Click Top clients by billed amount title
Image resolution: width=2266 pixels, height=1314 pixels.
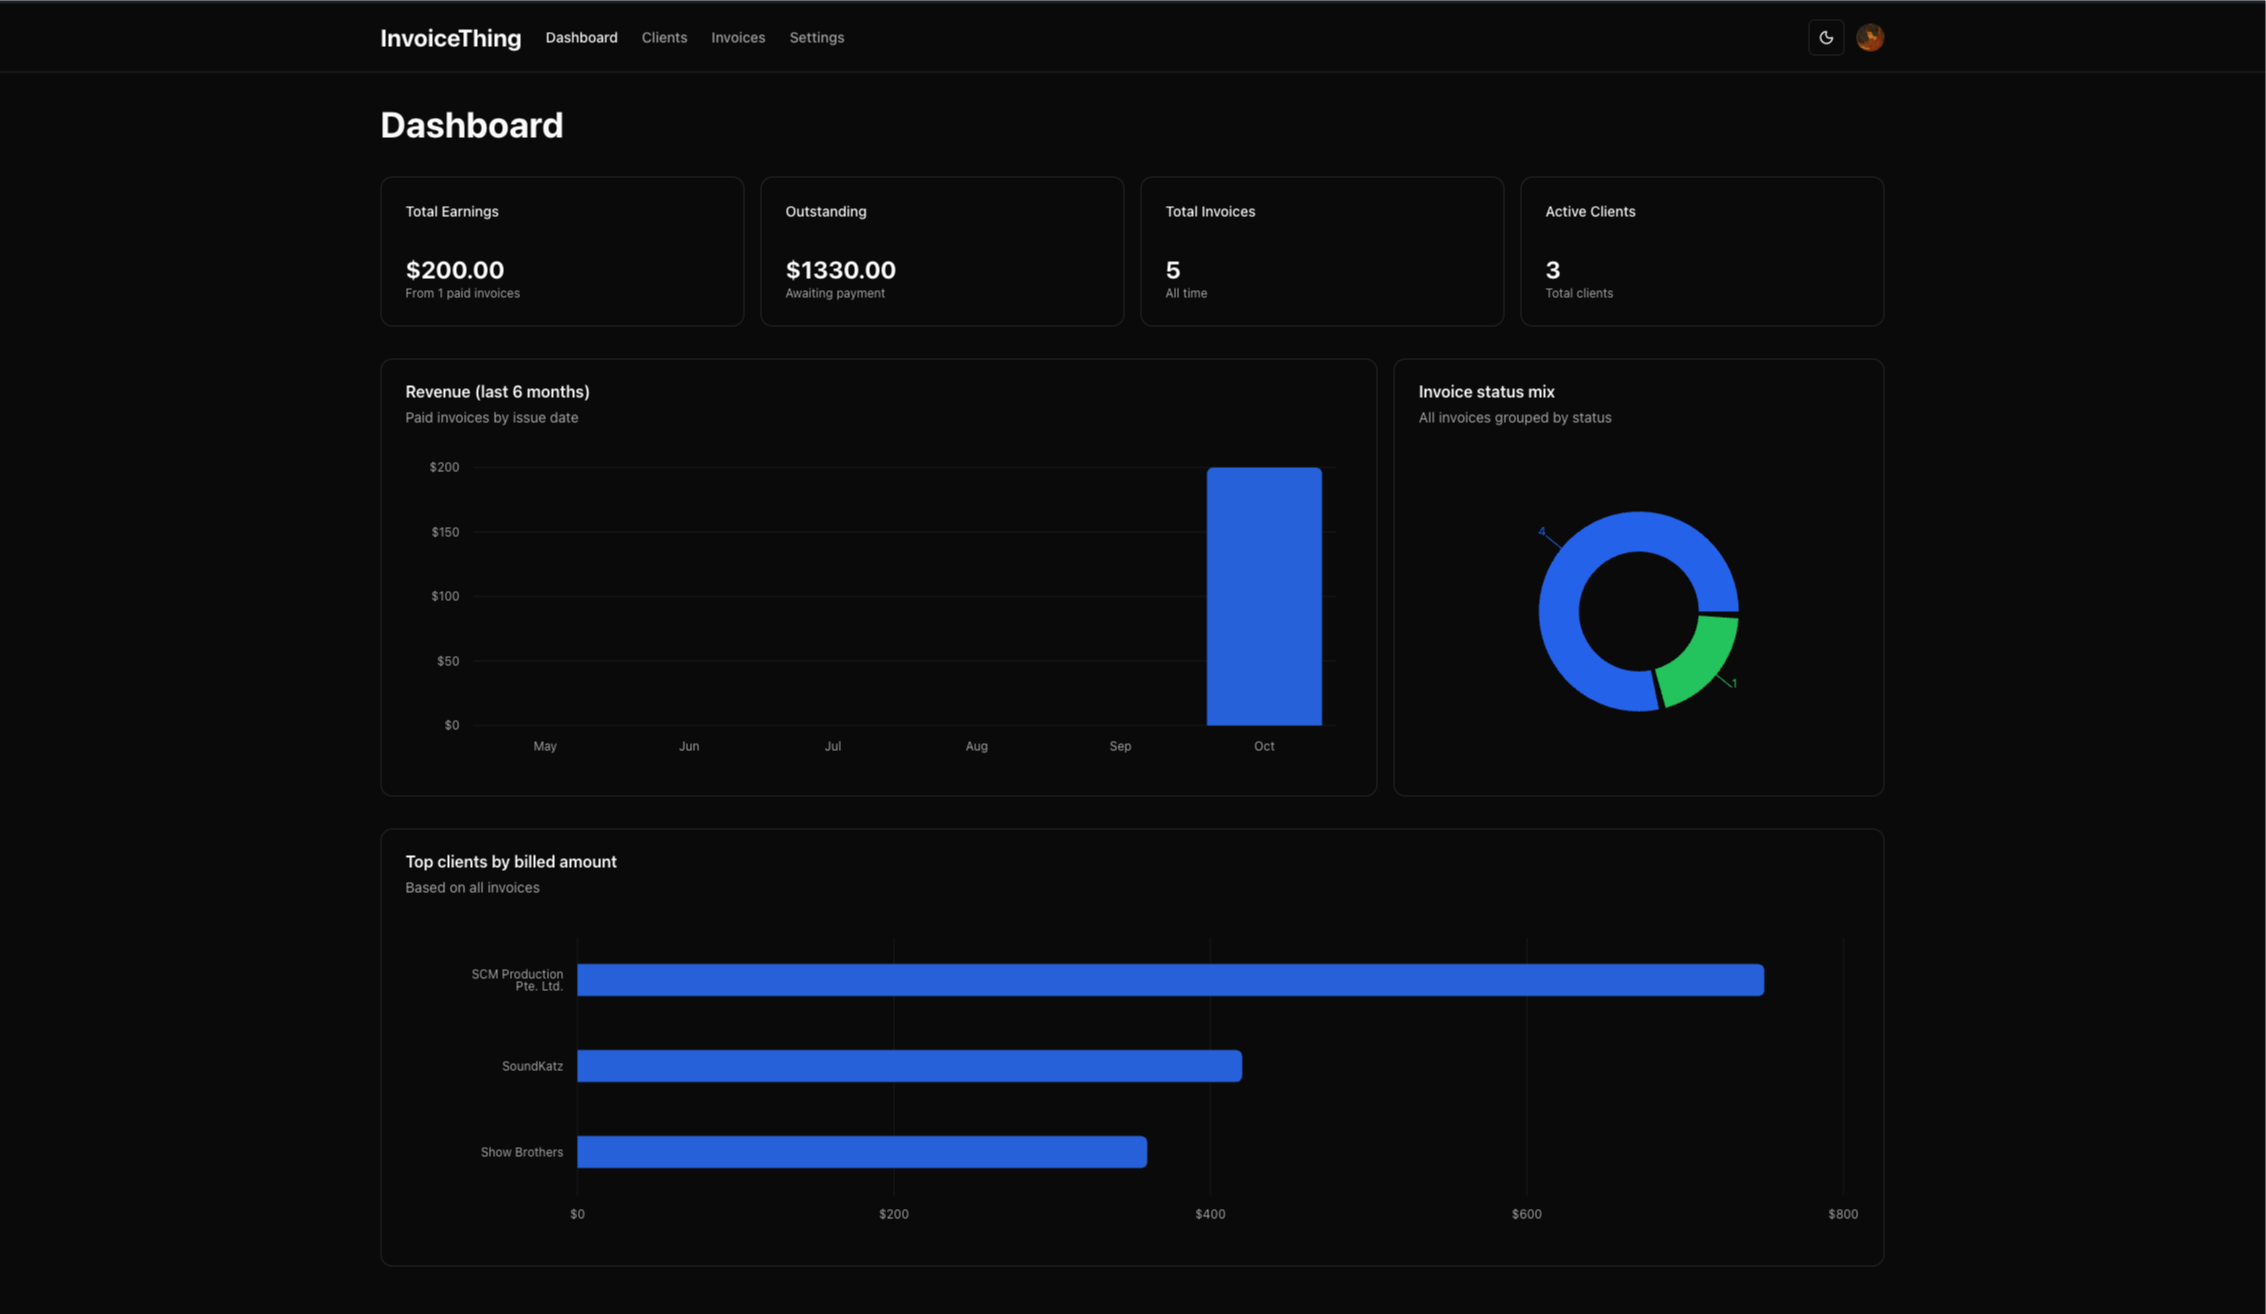coord(510,862)
